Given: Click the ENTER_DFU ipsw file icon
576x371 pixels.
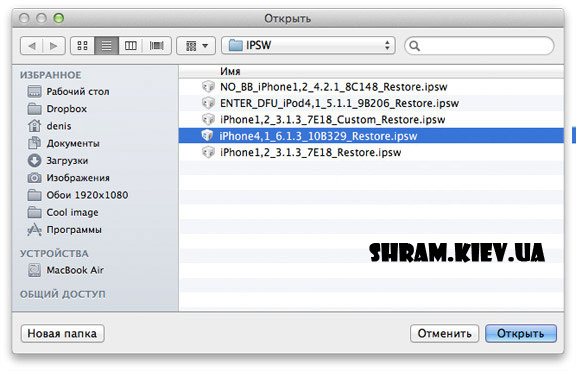Looking at the screenshot, I should [x=208, y=103].
